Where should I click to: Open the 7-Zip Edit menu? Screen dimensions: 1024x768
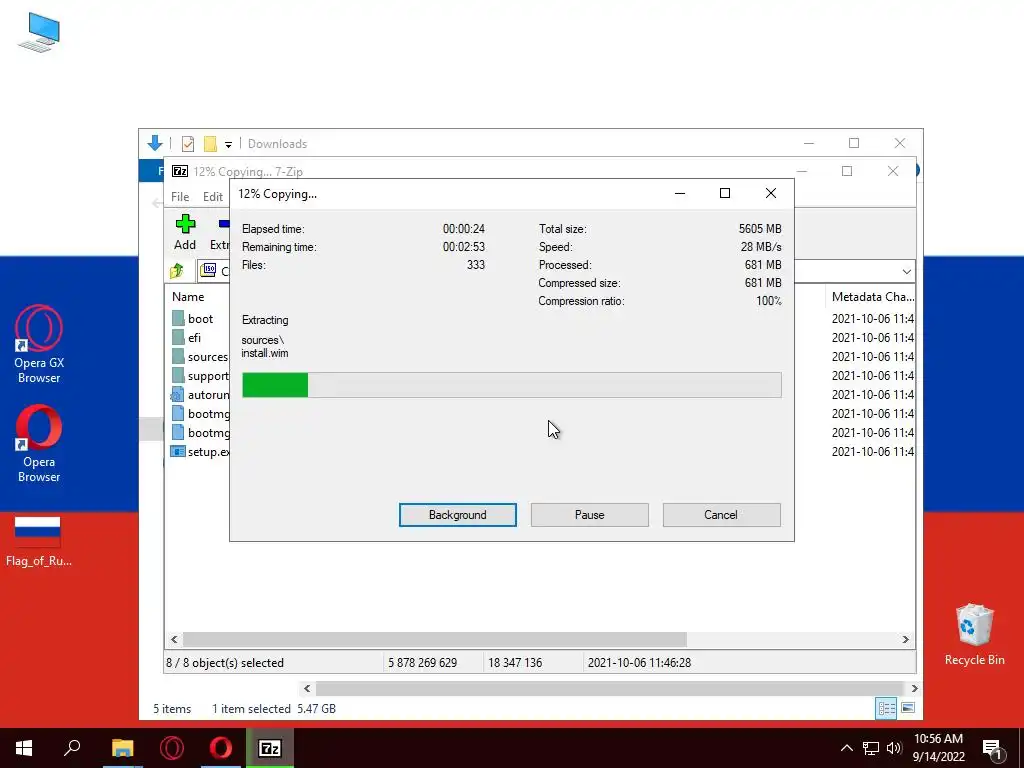213,197
